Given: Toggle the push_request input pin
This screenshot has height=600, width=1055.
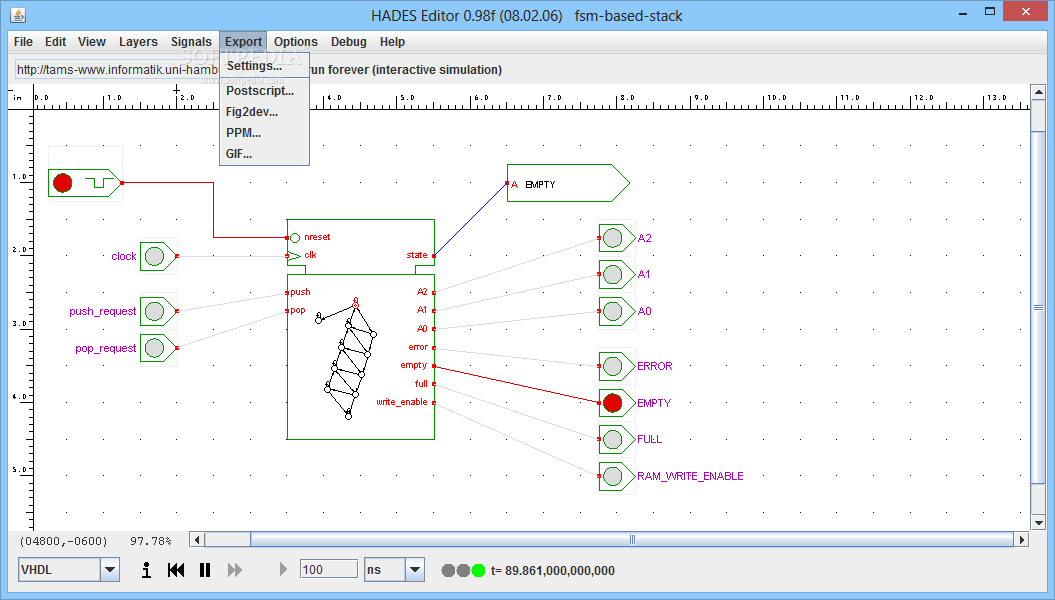Looking at the screenshot, I should [155, 311].
